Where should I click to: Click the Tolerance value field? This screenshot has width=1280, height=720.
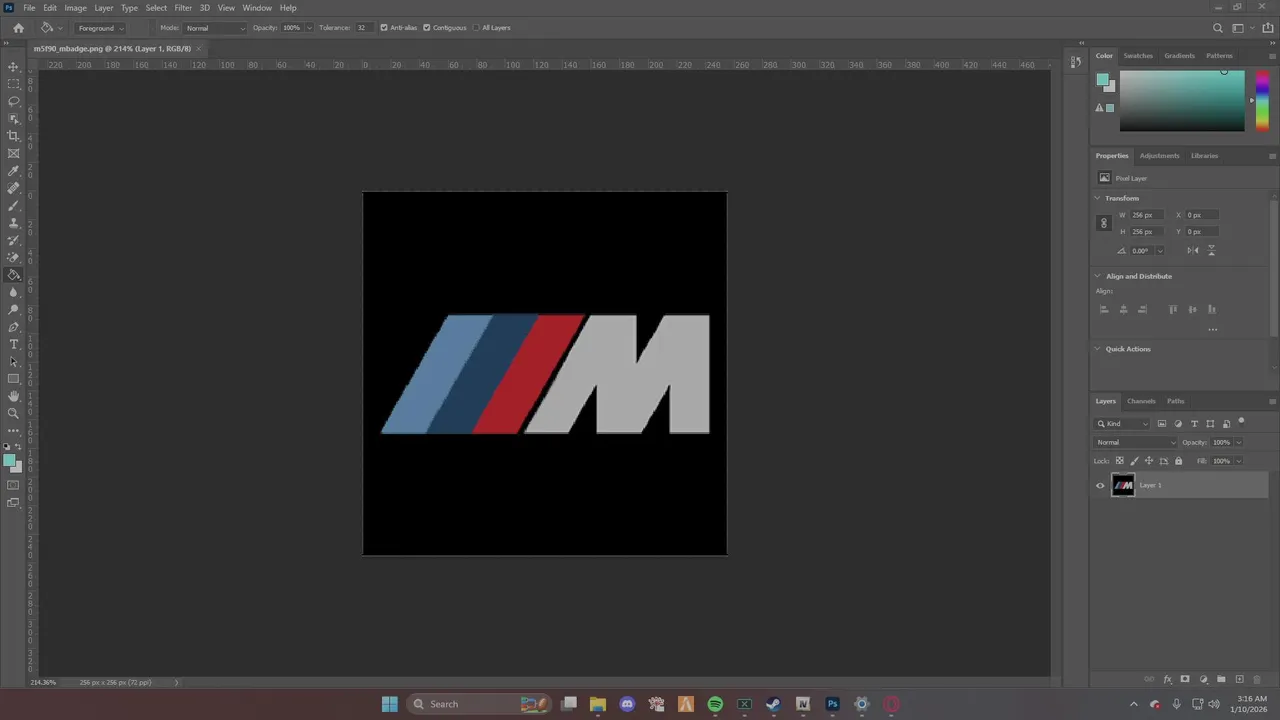362,28
